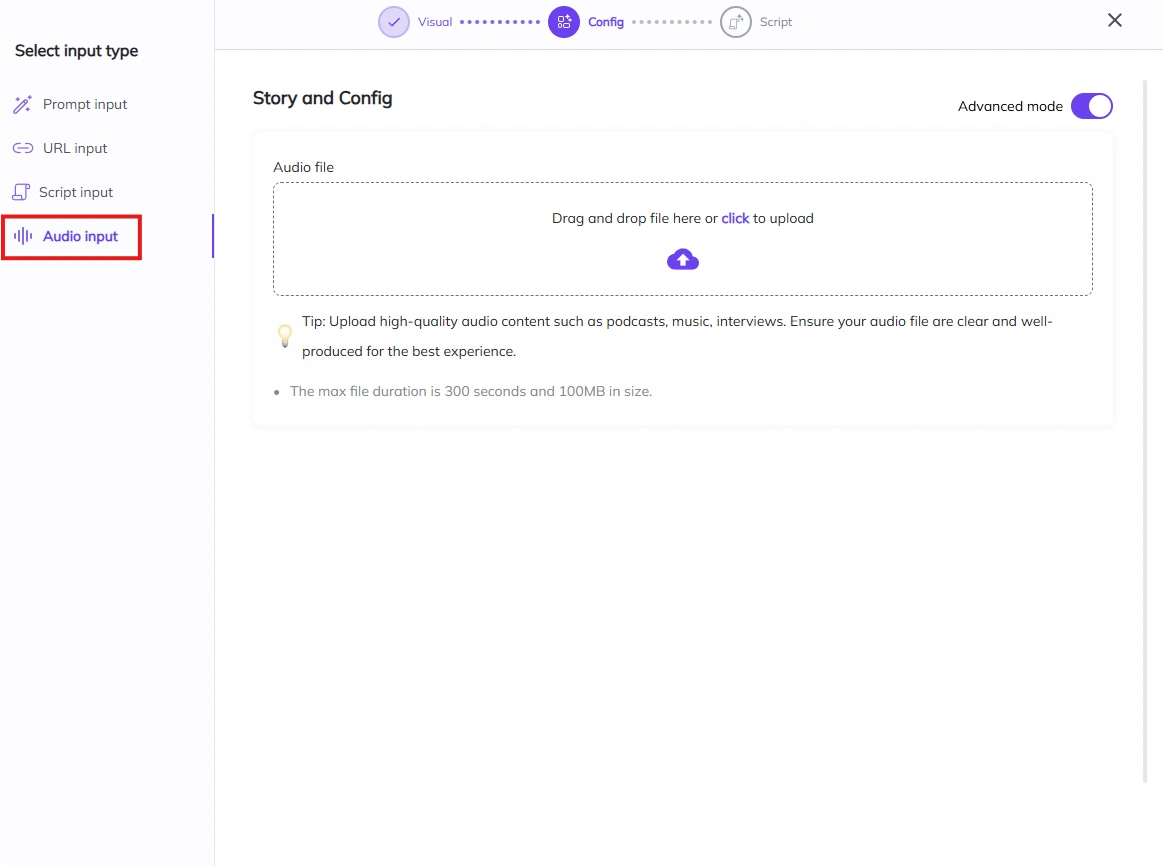This screenshot has height=866, width=1163.
Task: Click the audio file drop zone
Action: [x=682, y=239]
